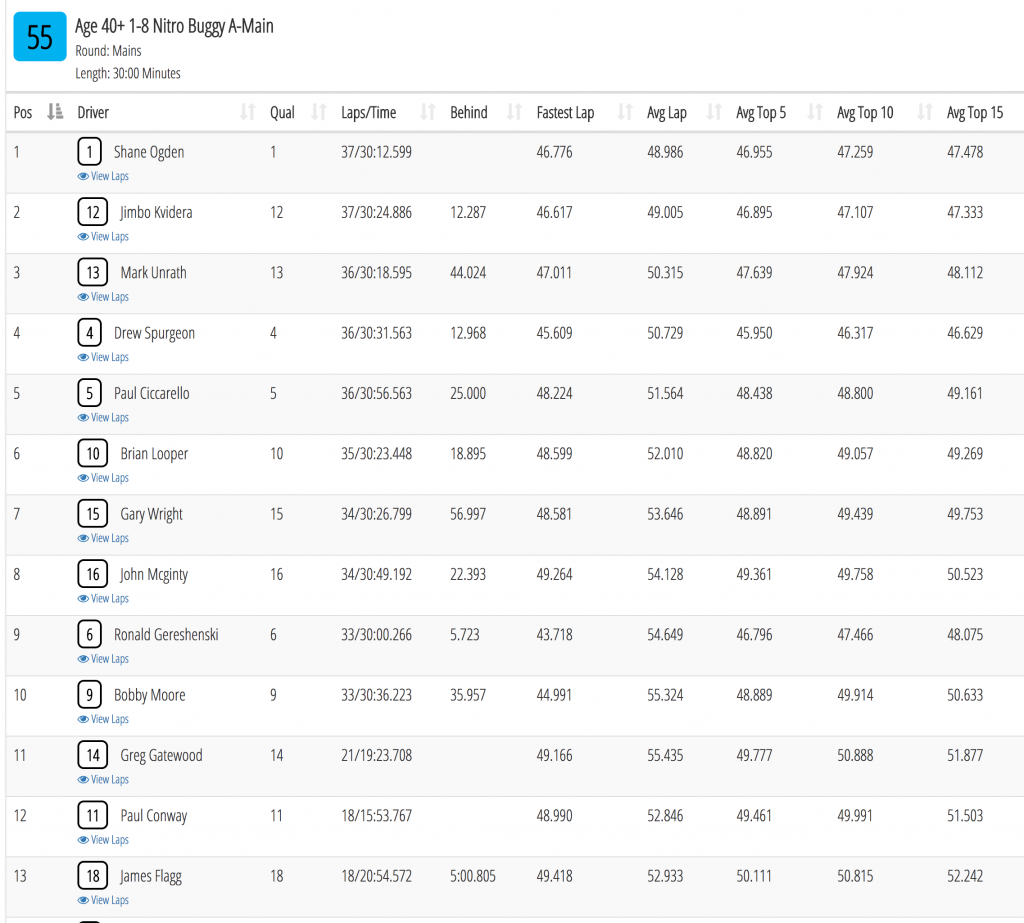Sort by Laps/Time column arrows
The height and width of the screenshot is (923, 1024).
pyautogui.click(x=428, y=112)
